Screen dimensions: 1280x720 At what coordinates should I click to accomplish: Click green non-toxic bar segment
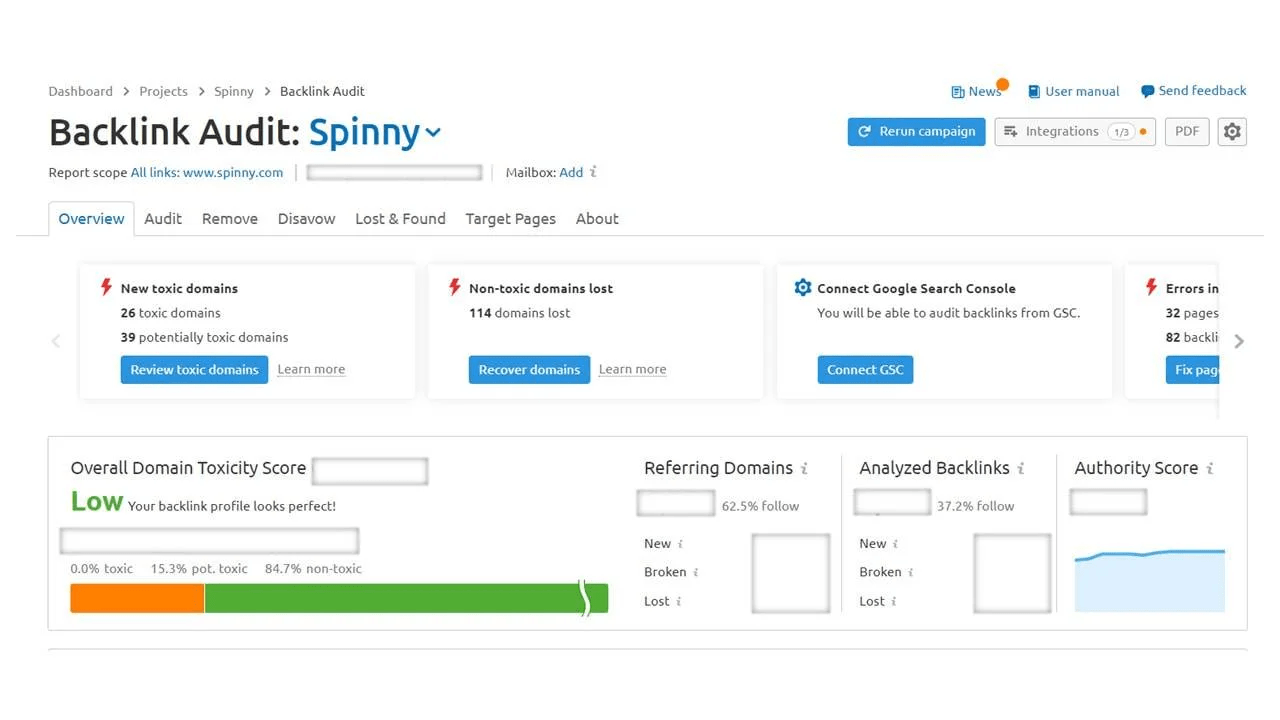(406, 598)
